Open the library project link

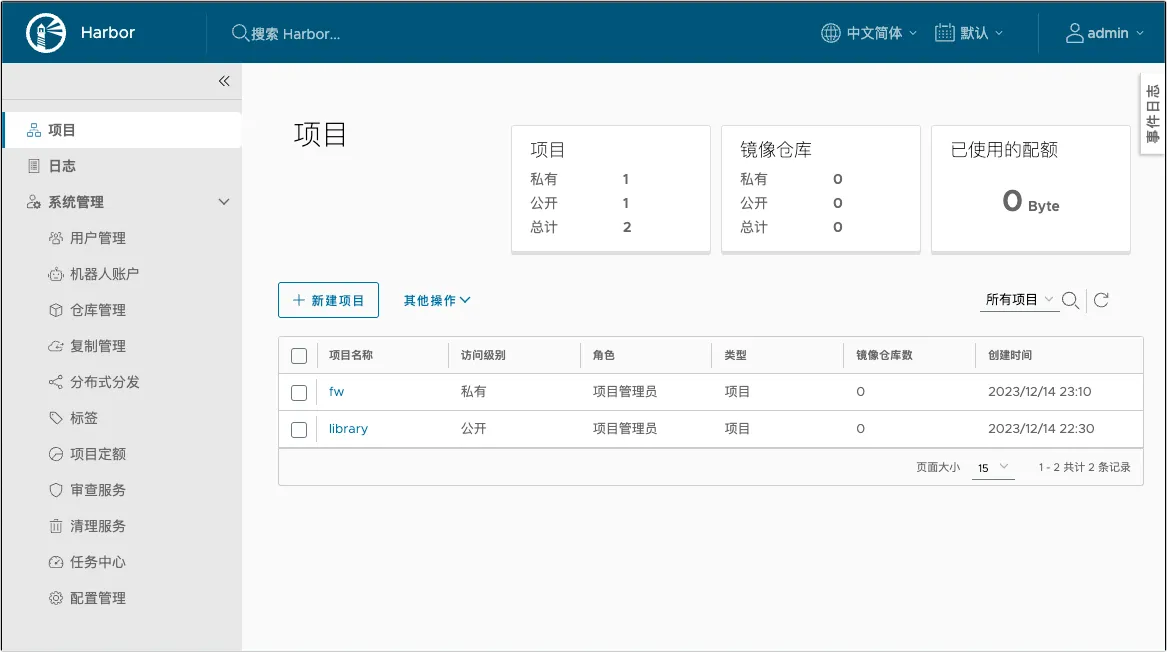pyautogui.click(x=348, y=429)
